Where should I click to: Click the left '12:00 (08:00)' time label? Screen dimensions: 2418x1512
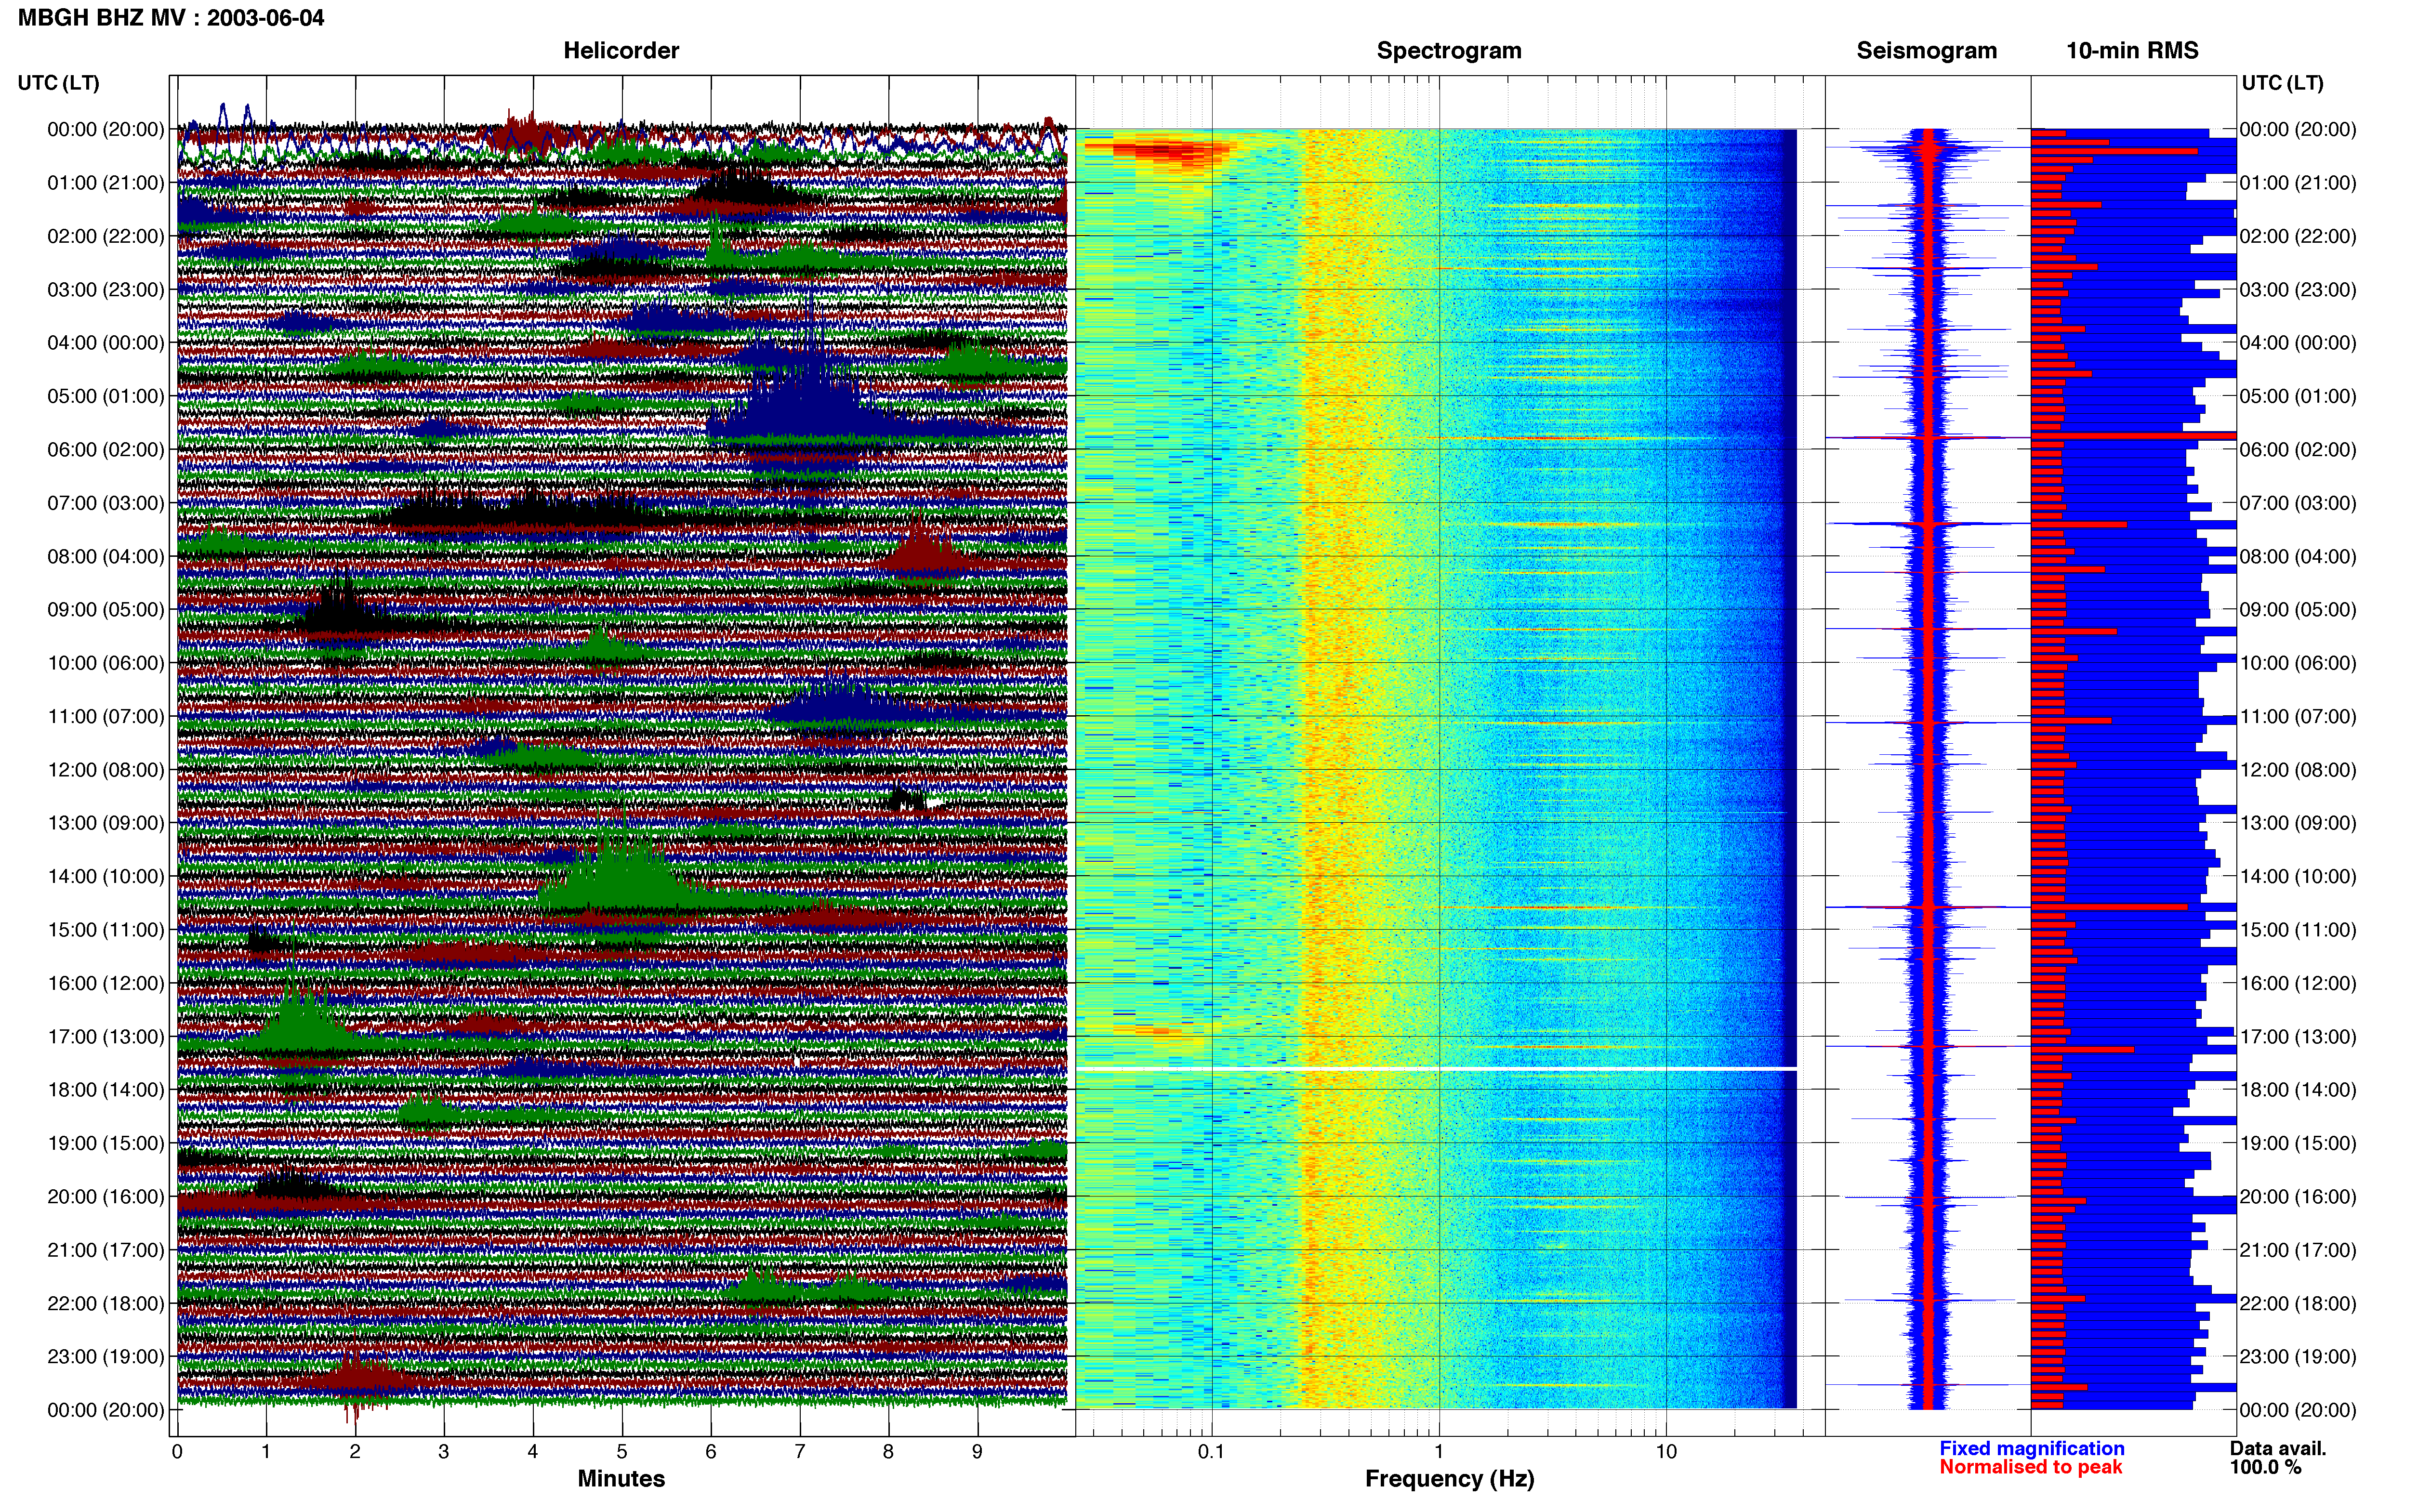tap(105, 770)
